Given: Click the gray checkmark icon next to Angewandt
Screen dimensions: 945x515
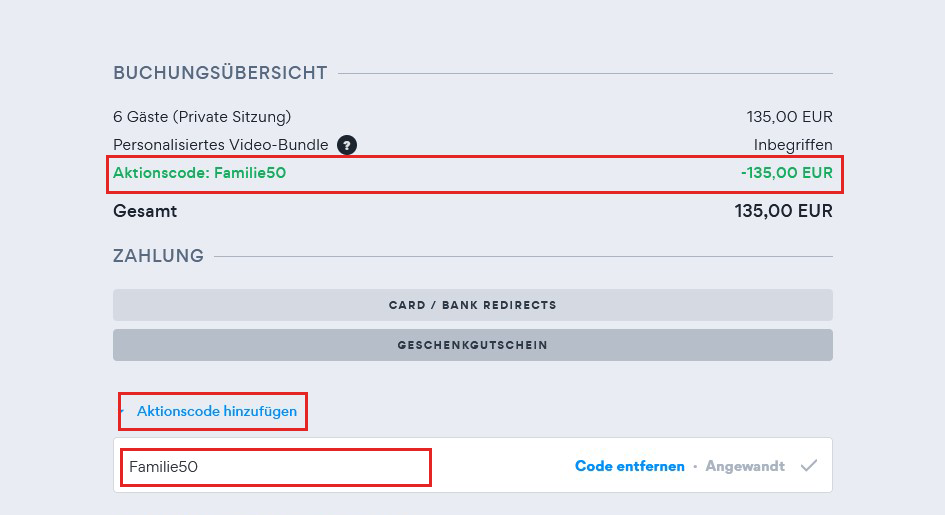Looking at the screenshot, I should (810, 466).
